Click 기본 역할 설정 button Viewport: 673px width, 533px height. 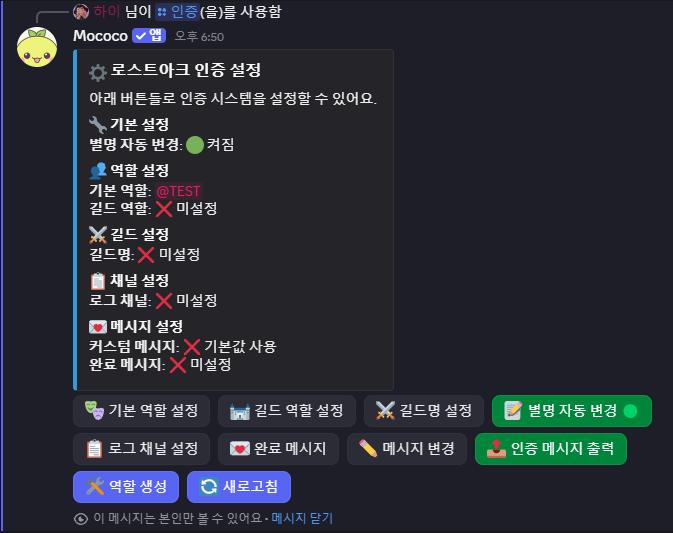[x=141, y=411]
